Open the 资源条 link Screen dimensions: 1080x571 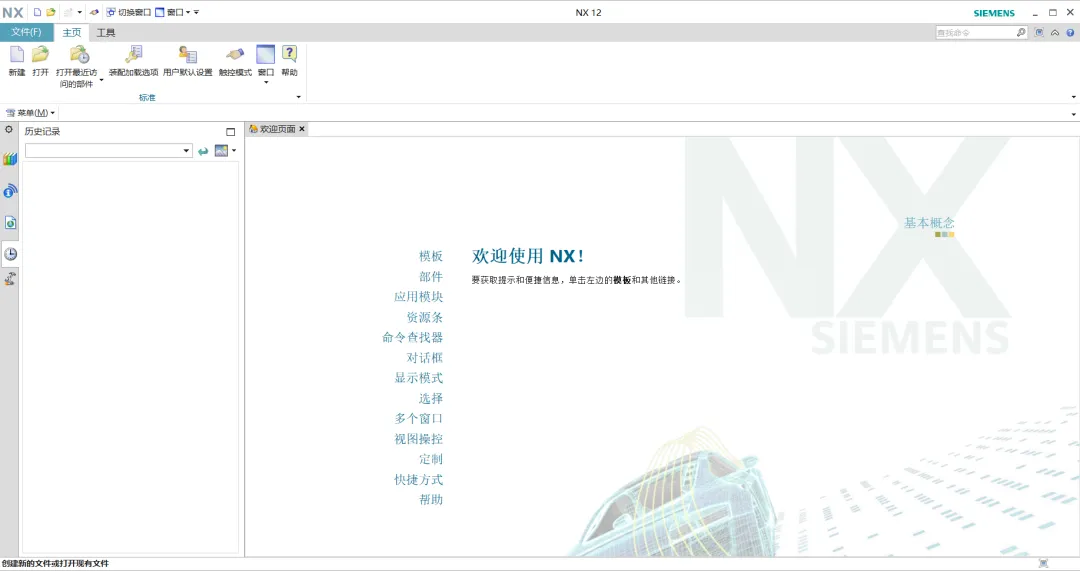[x=424, y=317]
